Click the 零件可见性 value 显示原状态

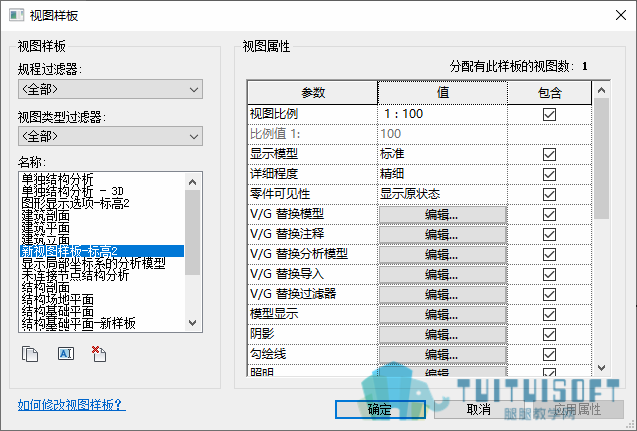[442, 194]
